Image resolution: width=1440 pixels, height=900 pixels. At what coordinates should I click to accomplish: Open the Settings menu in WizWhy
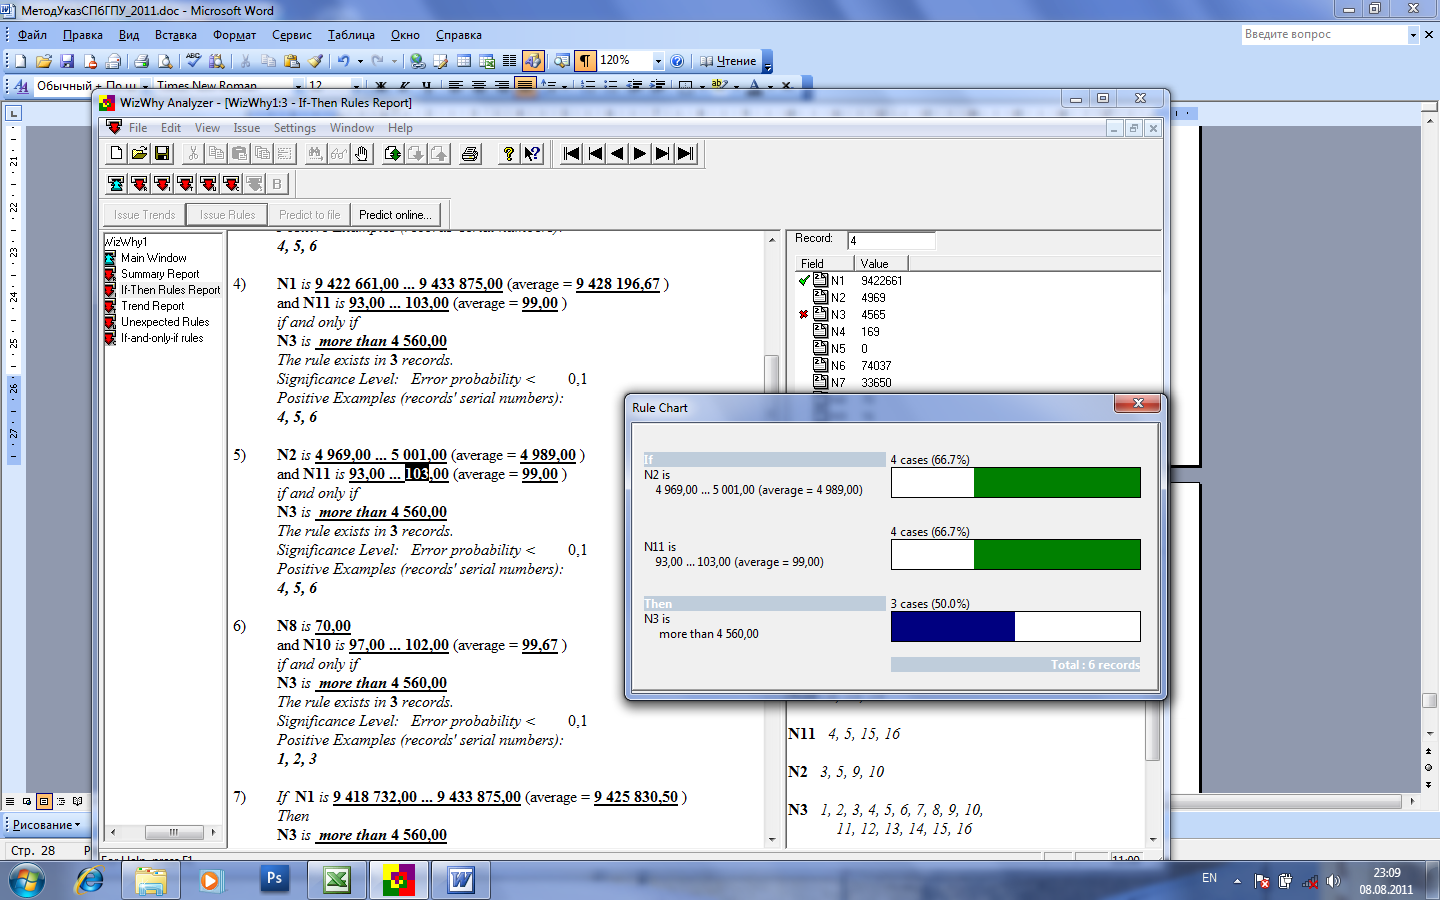pos(294,128)
